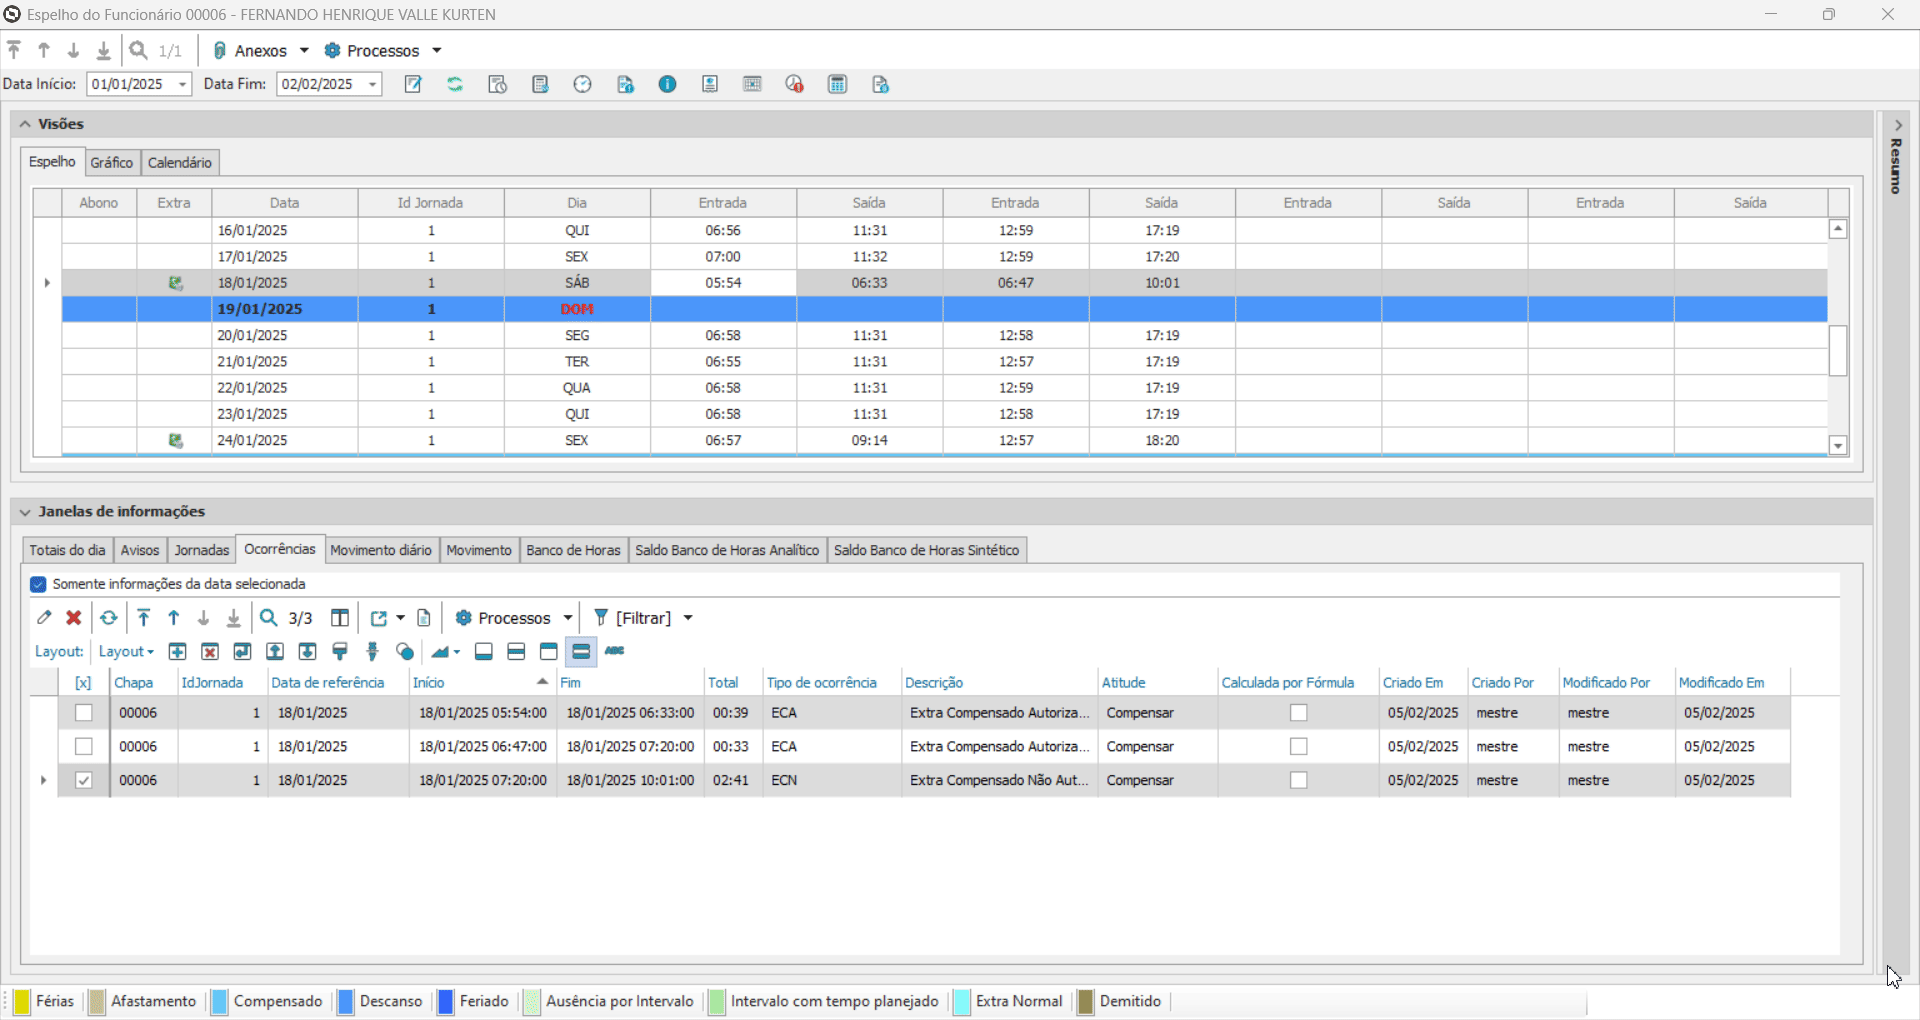
Task: Open the Layout dropdown menu
Action: click(x=126, y=651)
